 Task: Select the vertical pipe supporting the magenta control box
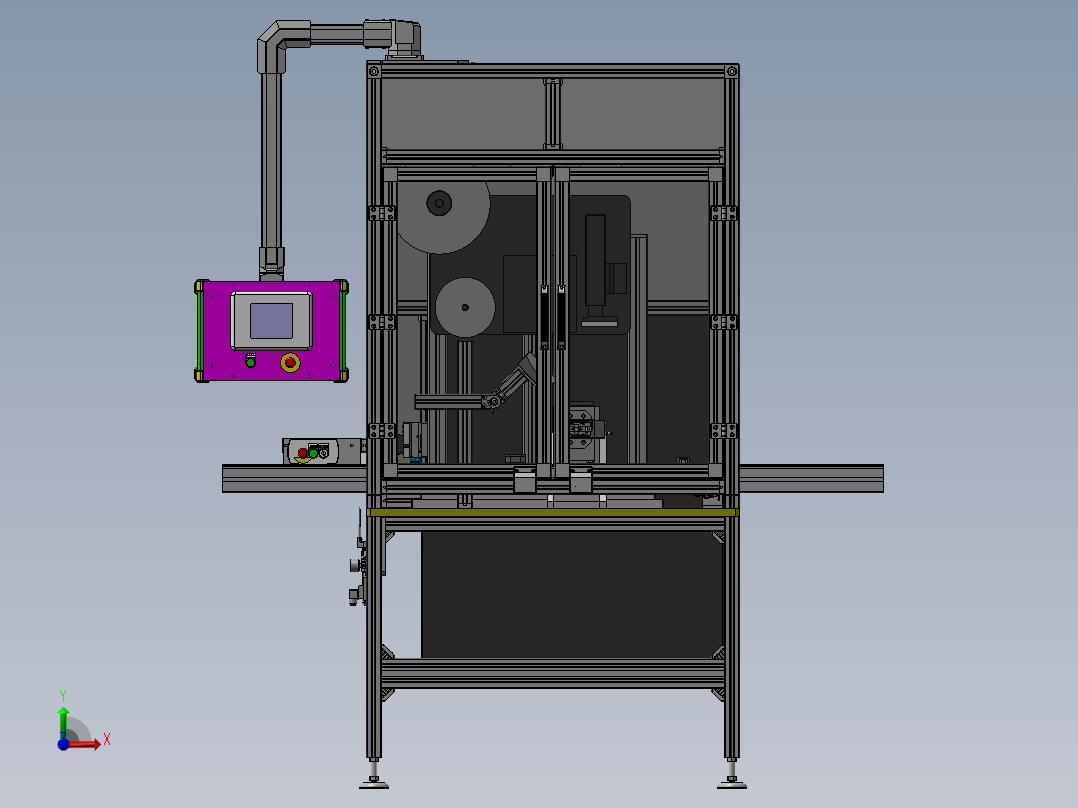[272, 162]
